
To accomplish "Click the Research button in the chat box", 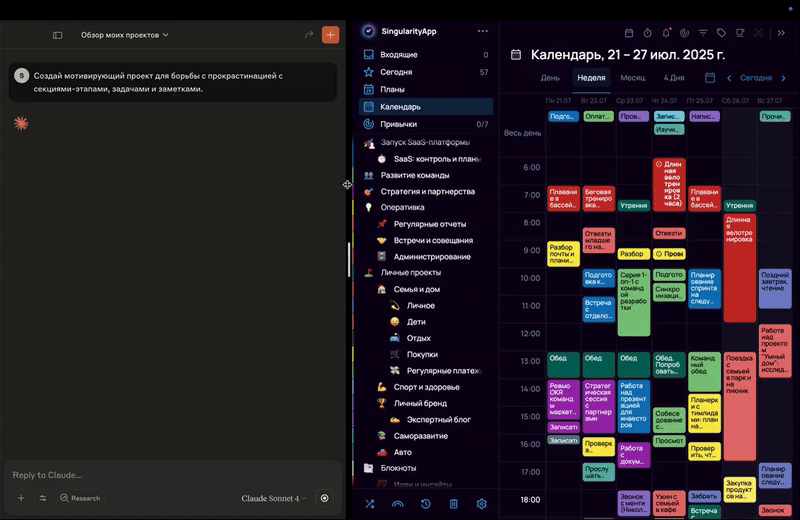I will tap(80, 498).
